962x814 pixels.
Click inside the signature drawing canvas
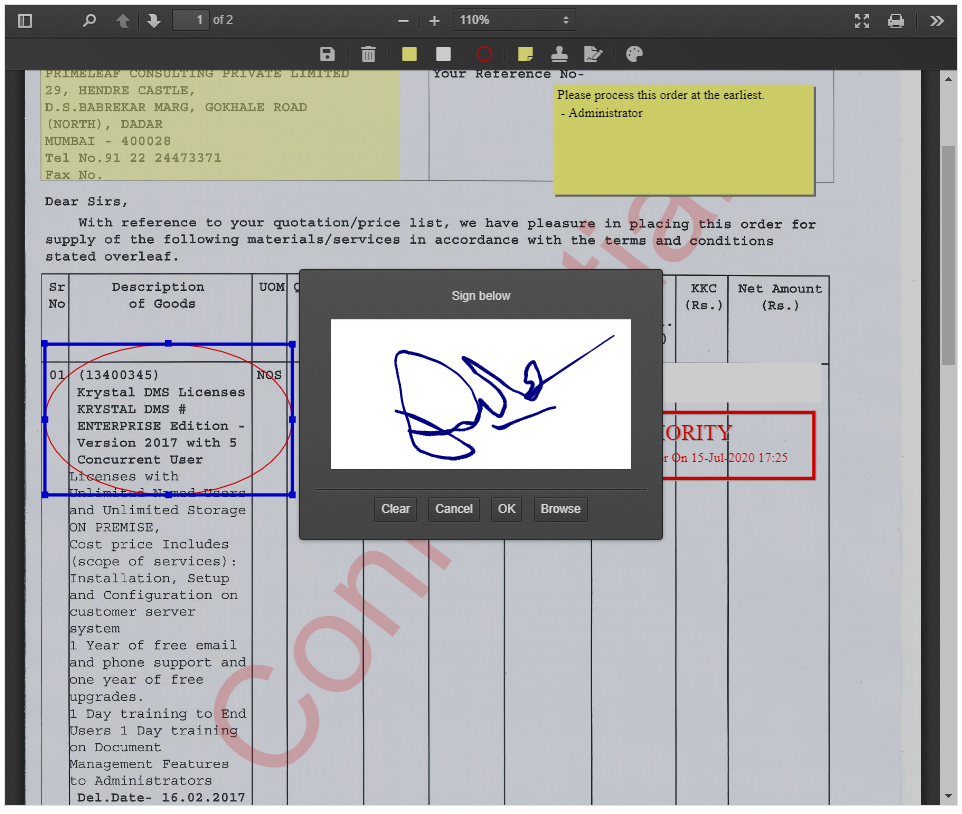pos(480,394)
